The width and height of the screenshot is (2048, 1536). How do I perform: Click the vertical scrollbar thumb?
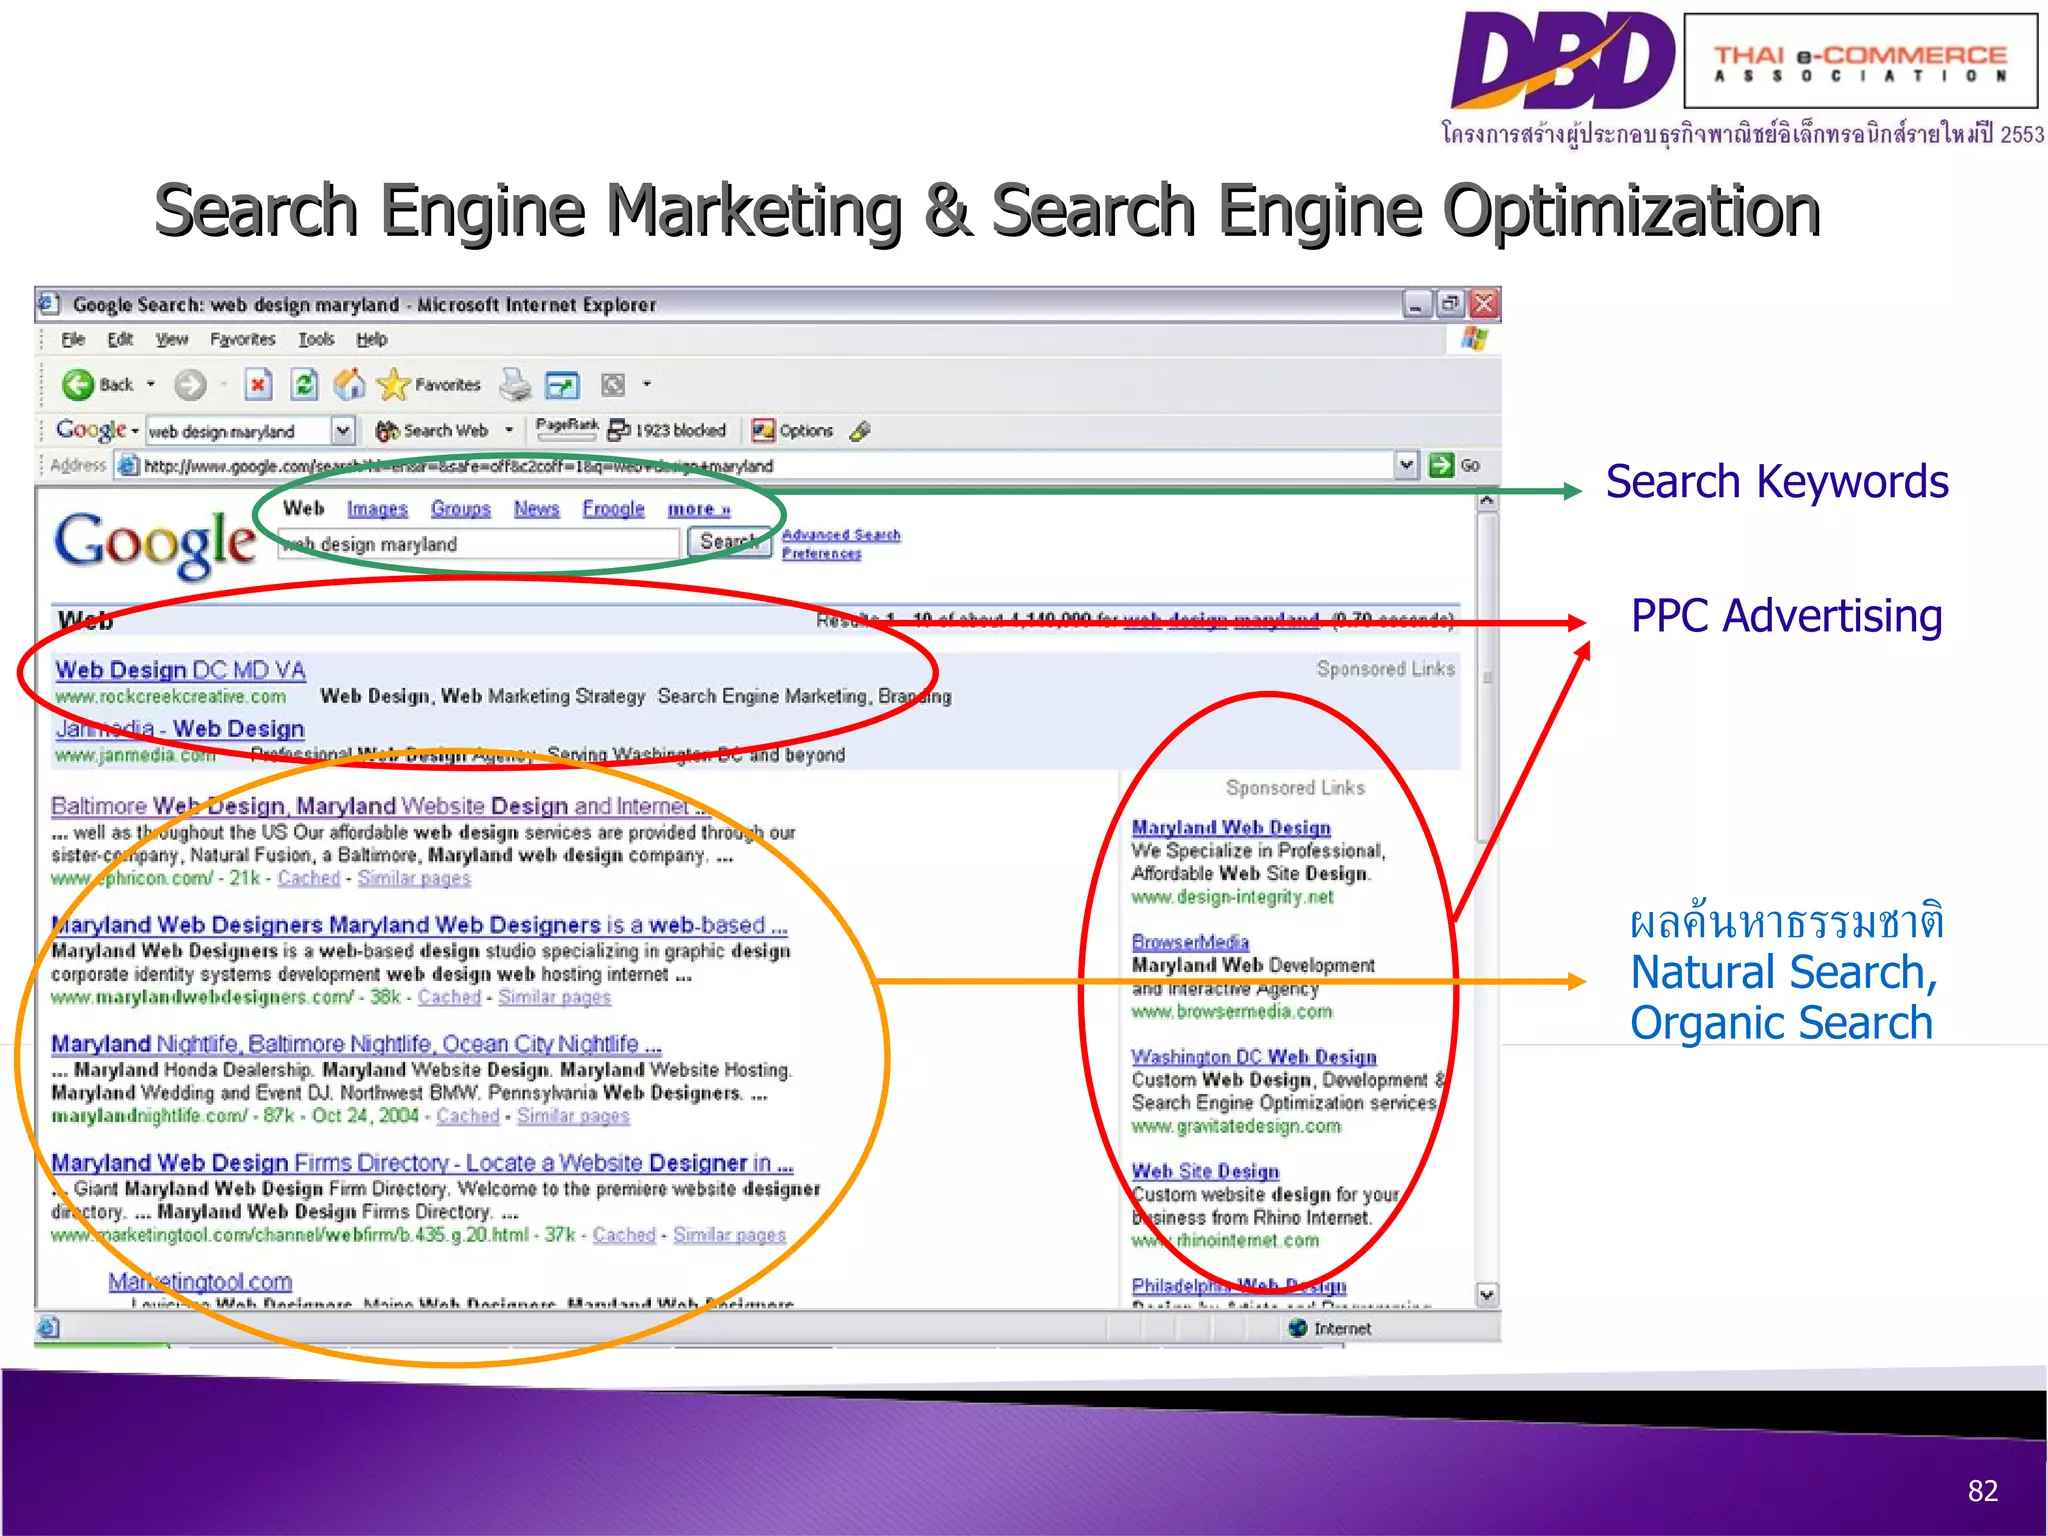point(1487,676)
